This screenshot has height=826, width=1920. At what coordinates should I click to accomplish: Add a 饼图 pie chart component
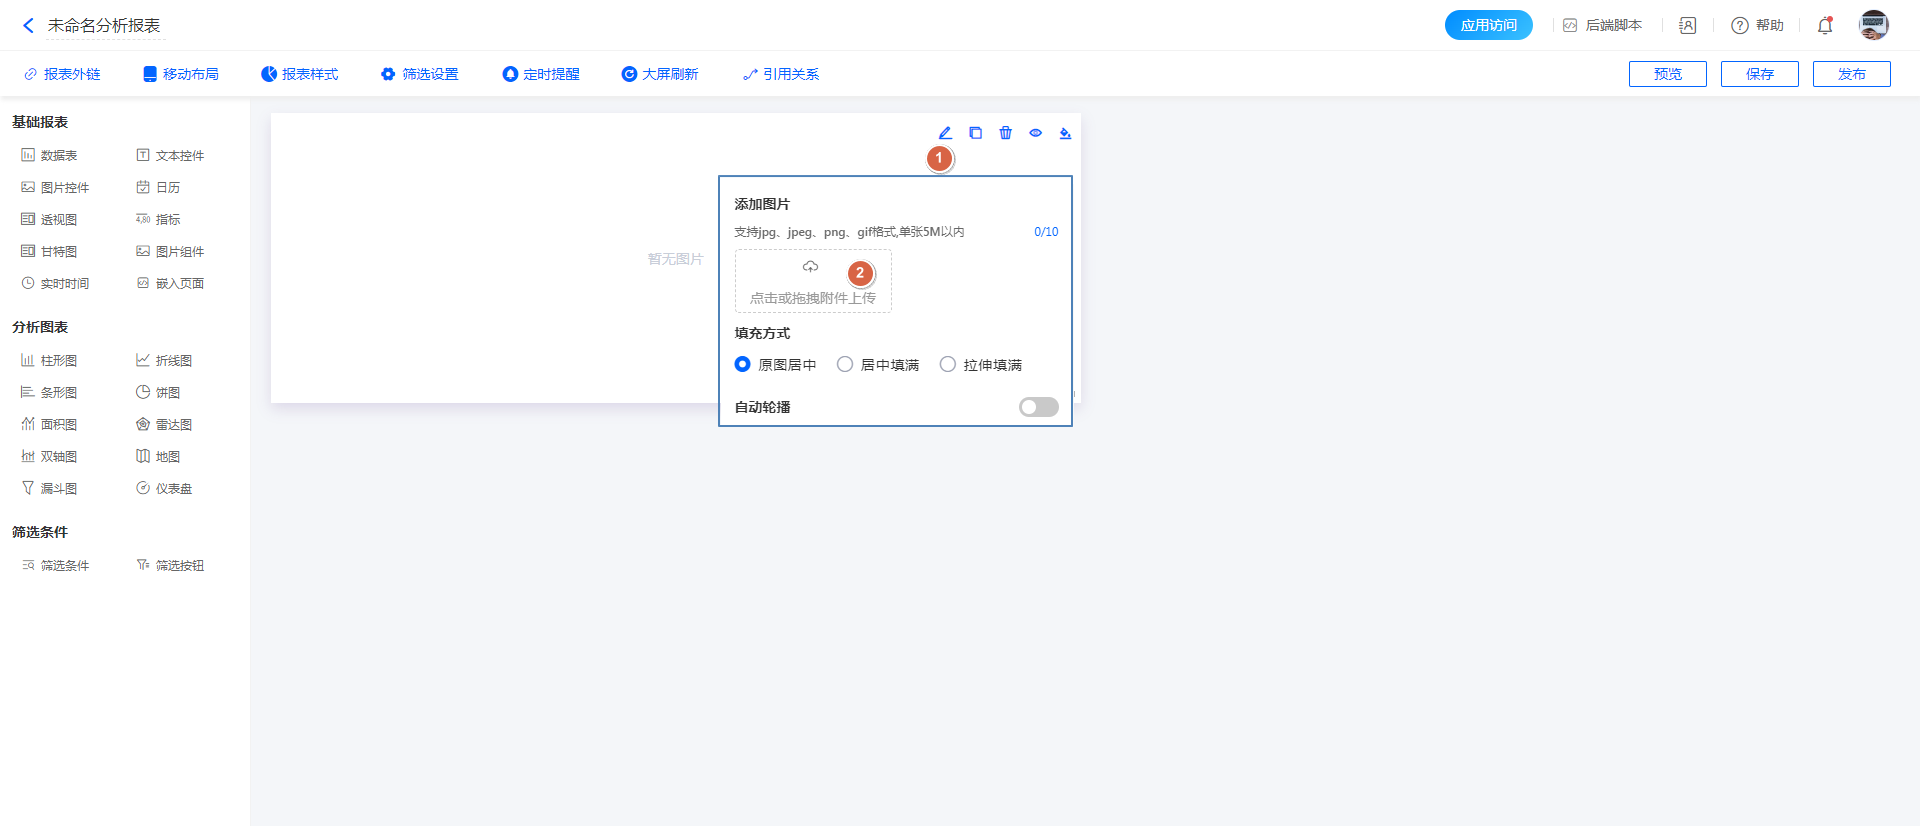(158, 392)
